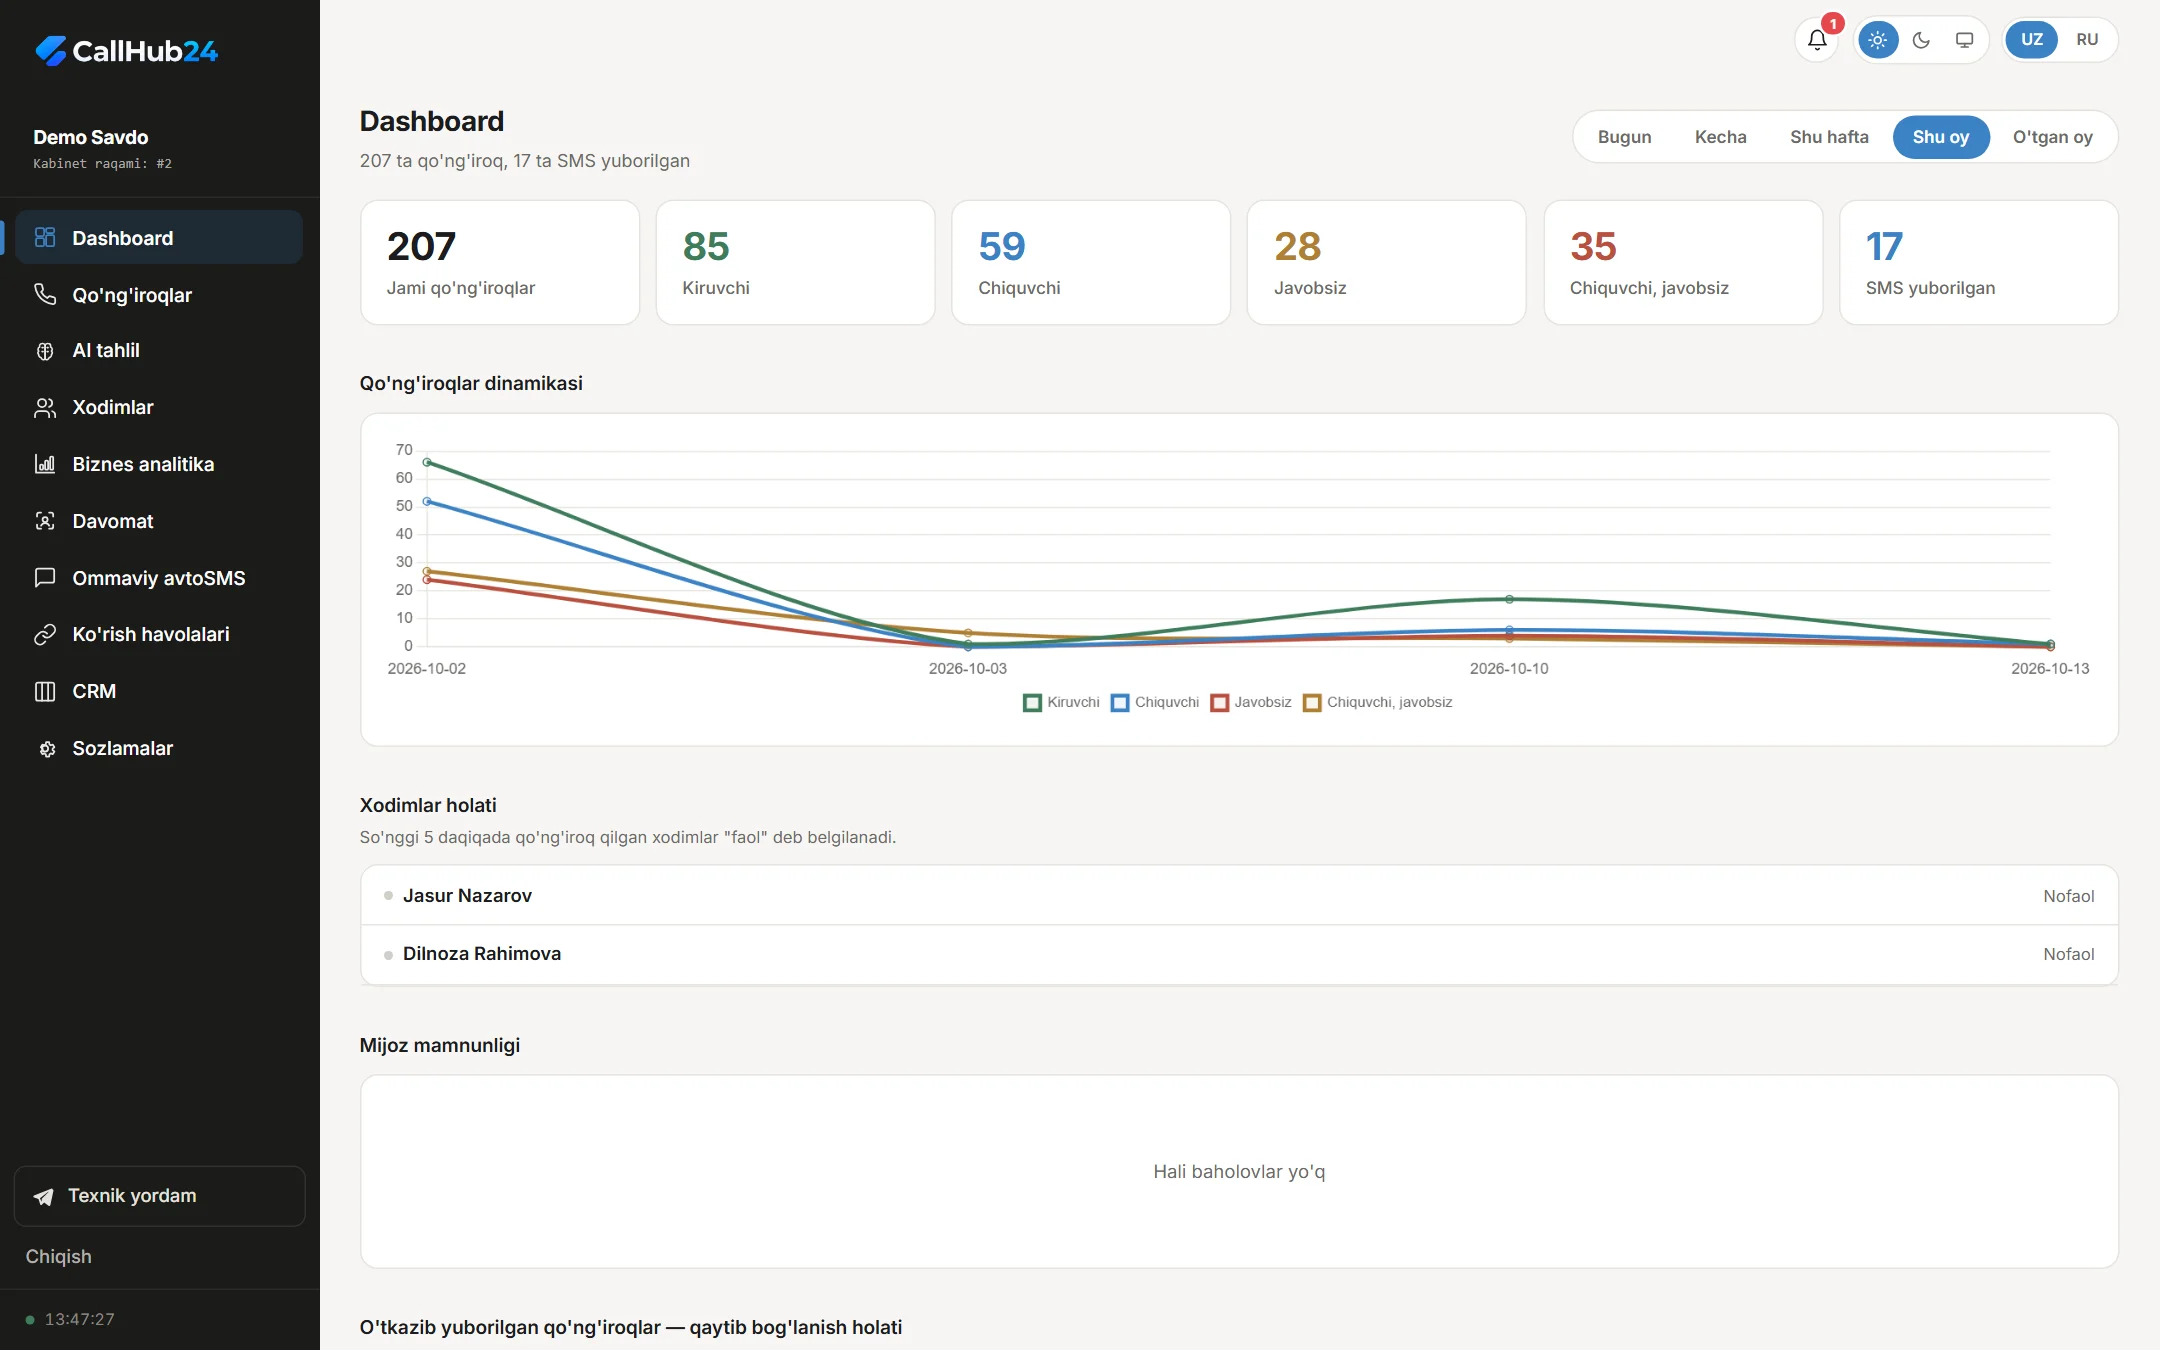Toggle Javobsiz series legend swatch
Screen dimensions: 2160x1350
(x=1220, y=702)
